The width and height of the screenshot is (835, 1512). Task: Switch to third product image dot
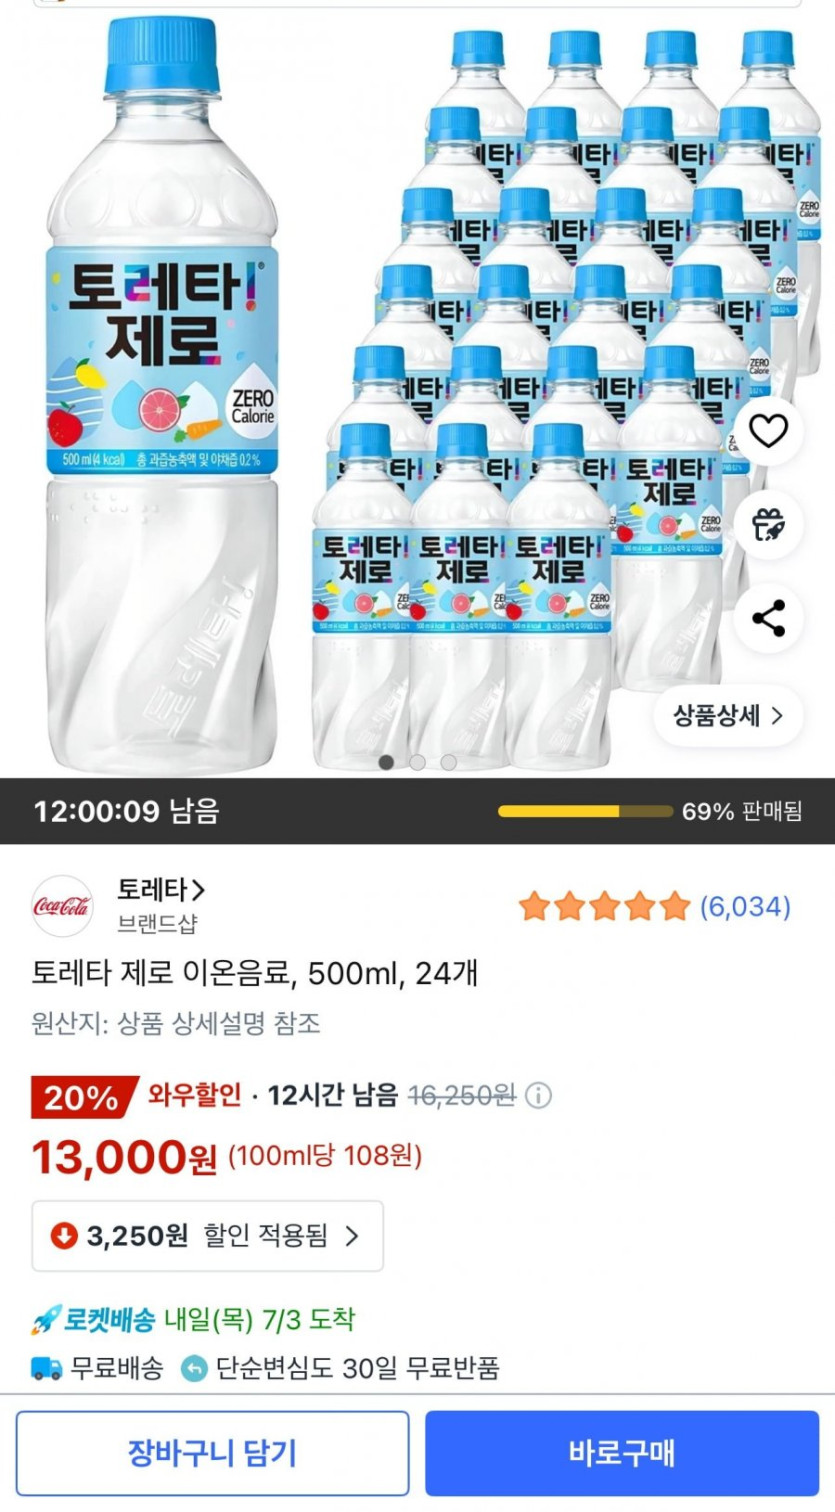point(449,762)
